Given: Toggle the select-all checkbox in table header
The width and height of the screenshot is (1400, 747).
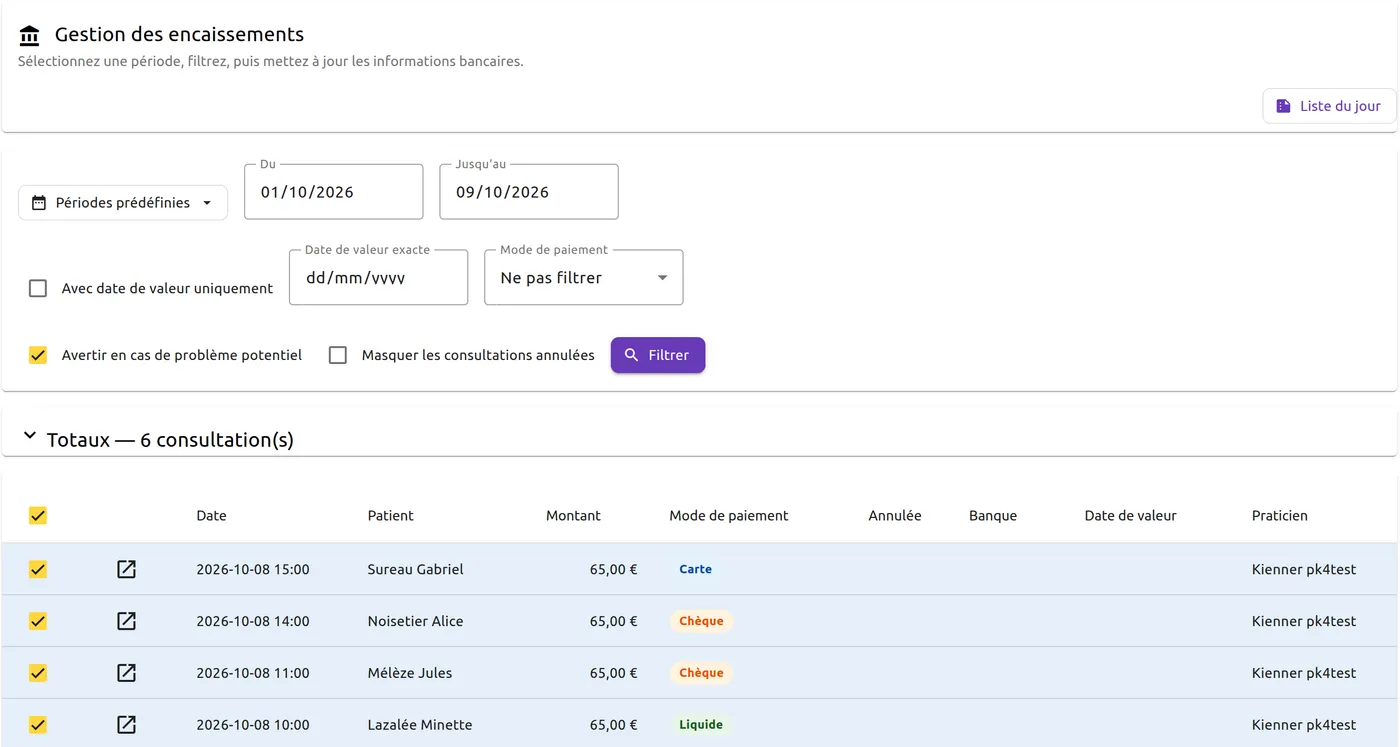Looking at the screenshot, I should (38, 516).
